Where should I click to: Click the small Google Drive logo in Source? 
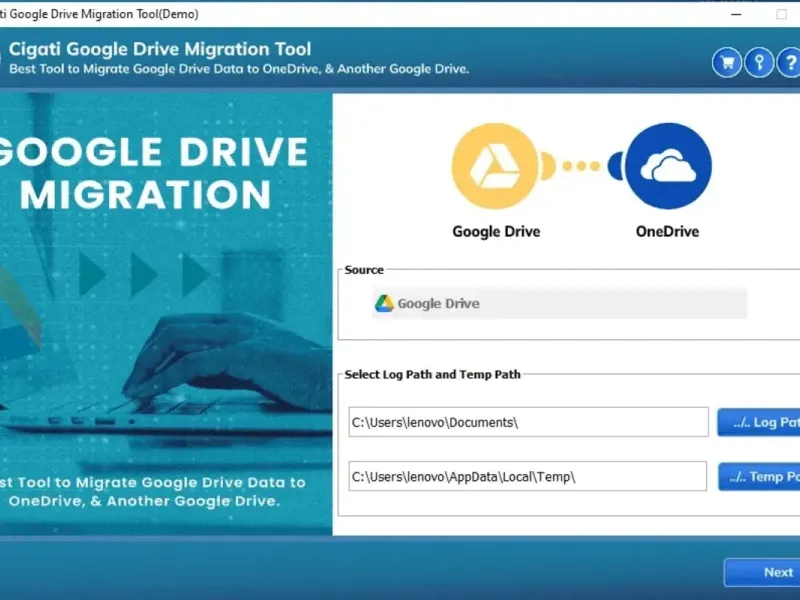click(x=384, y=304)
